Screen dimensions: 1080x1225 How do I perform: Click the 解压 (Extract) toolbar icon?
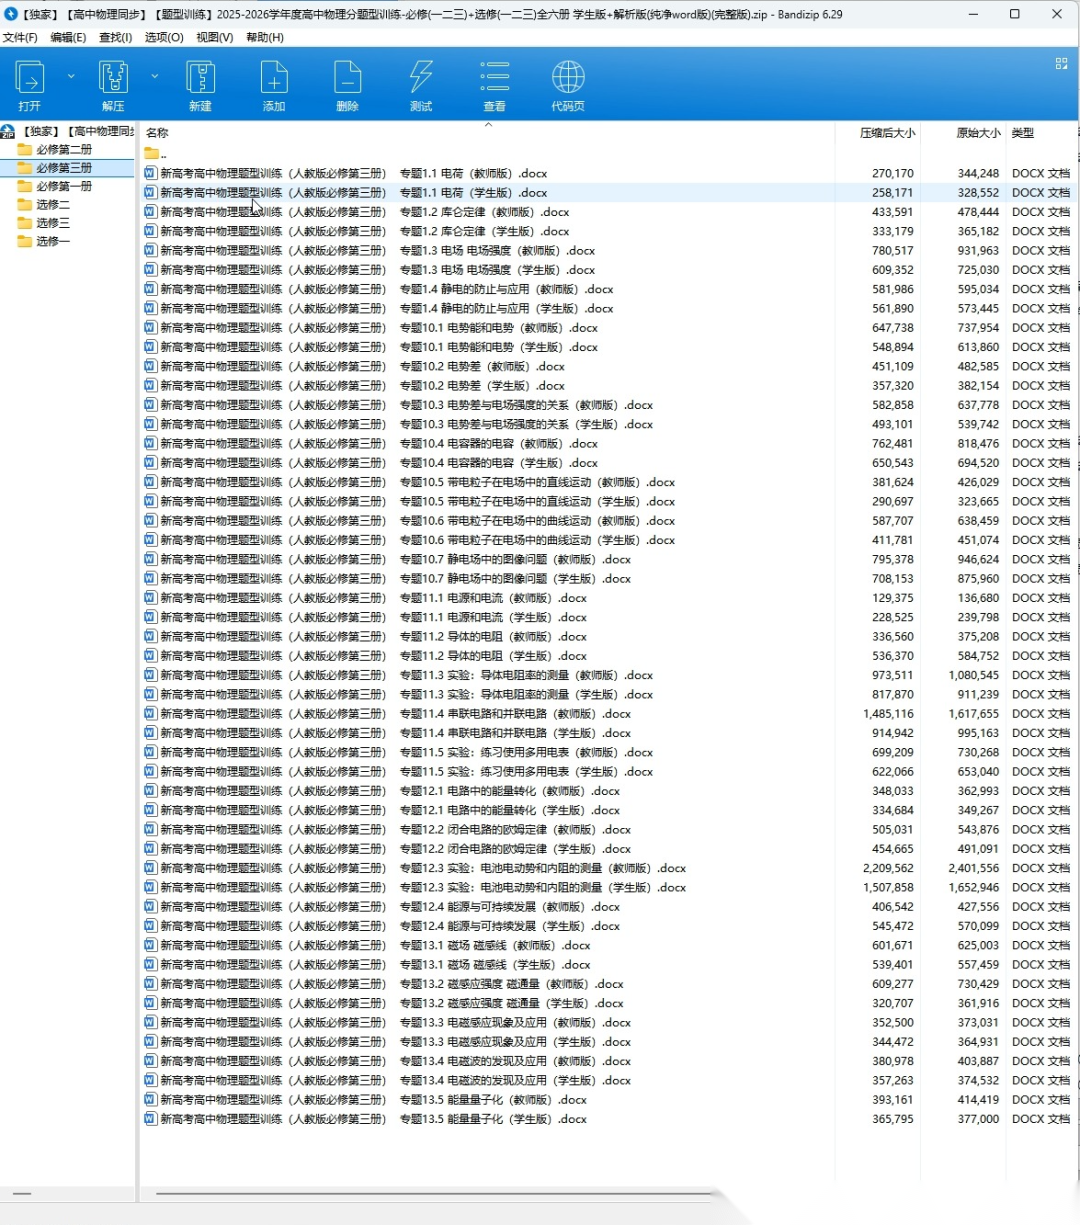[x=113, y=78]
